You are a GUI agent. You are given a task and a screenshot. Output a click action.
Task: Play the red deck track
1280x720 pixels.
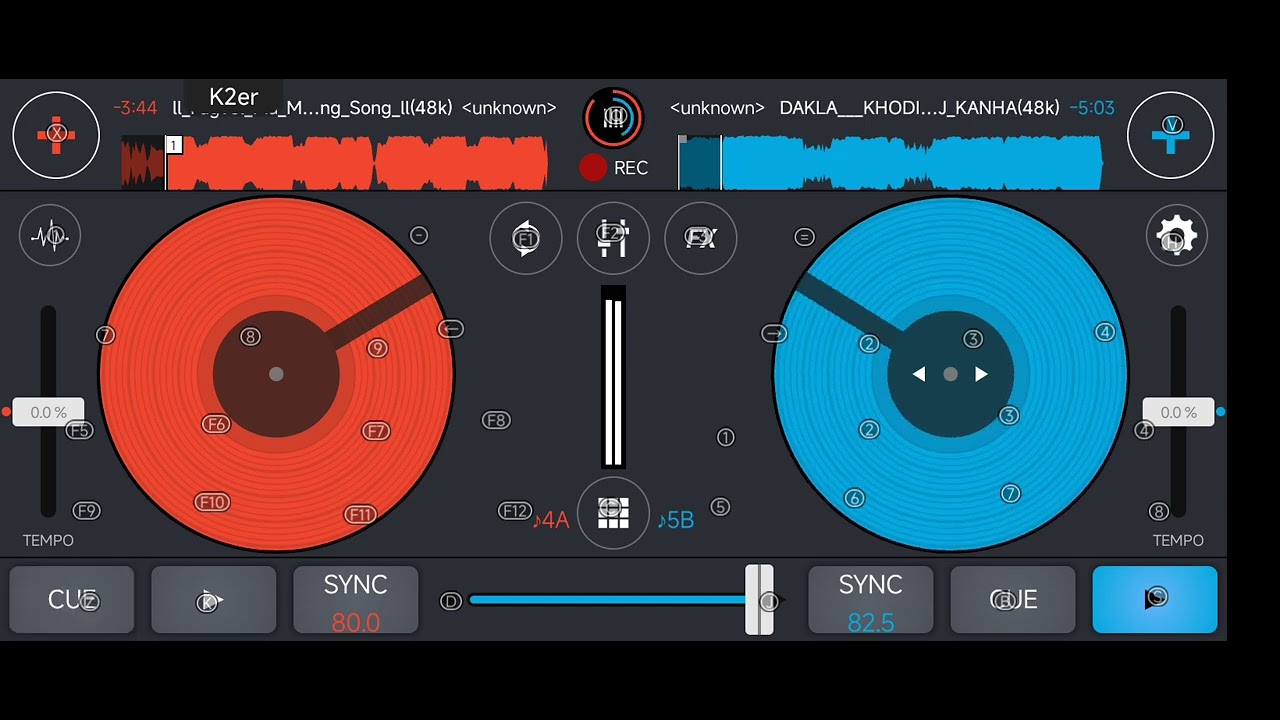click(x=213, y=600)
